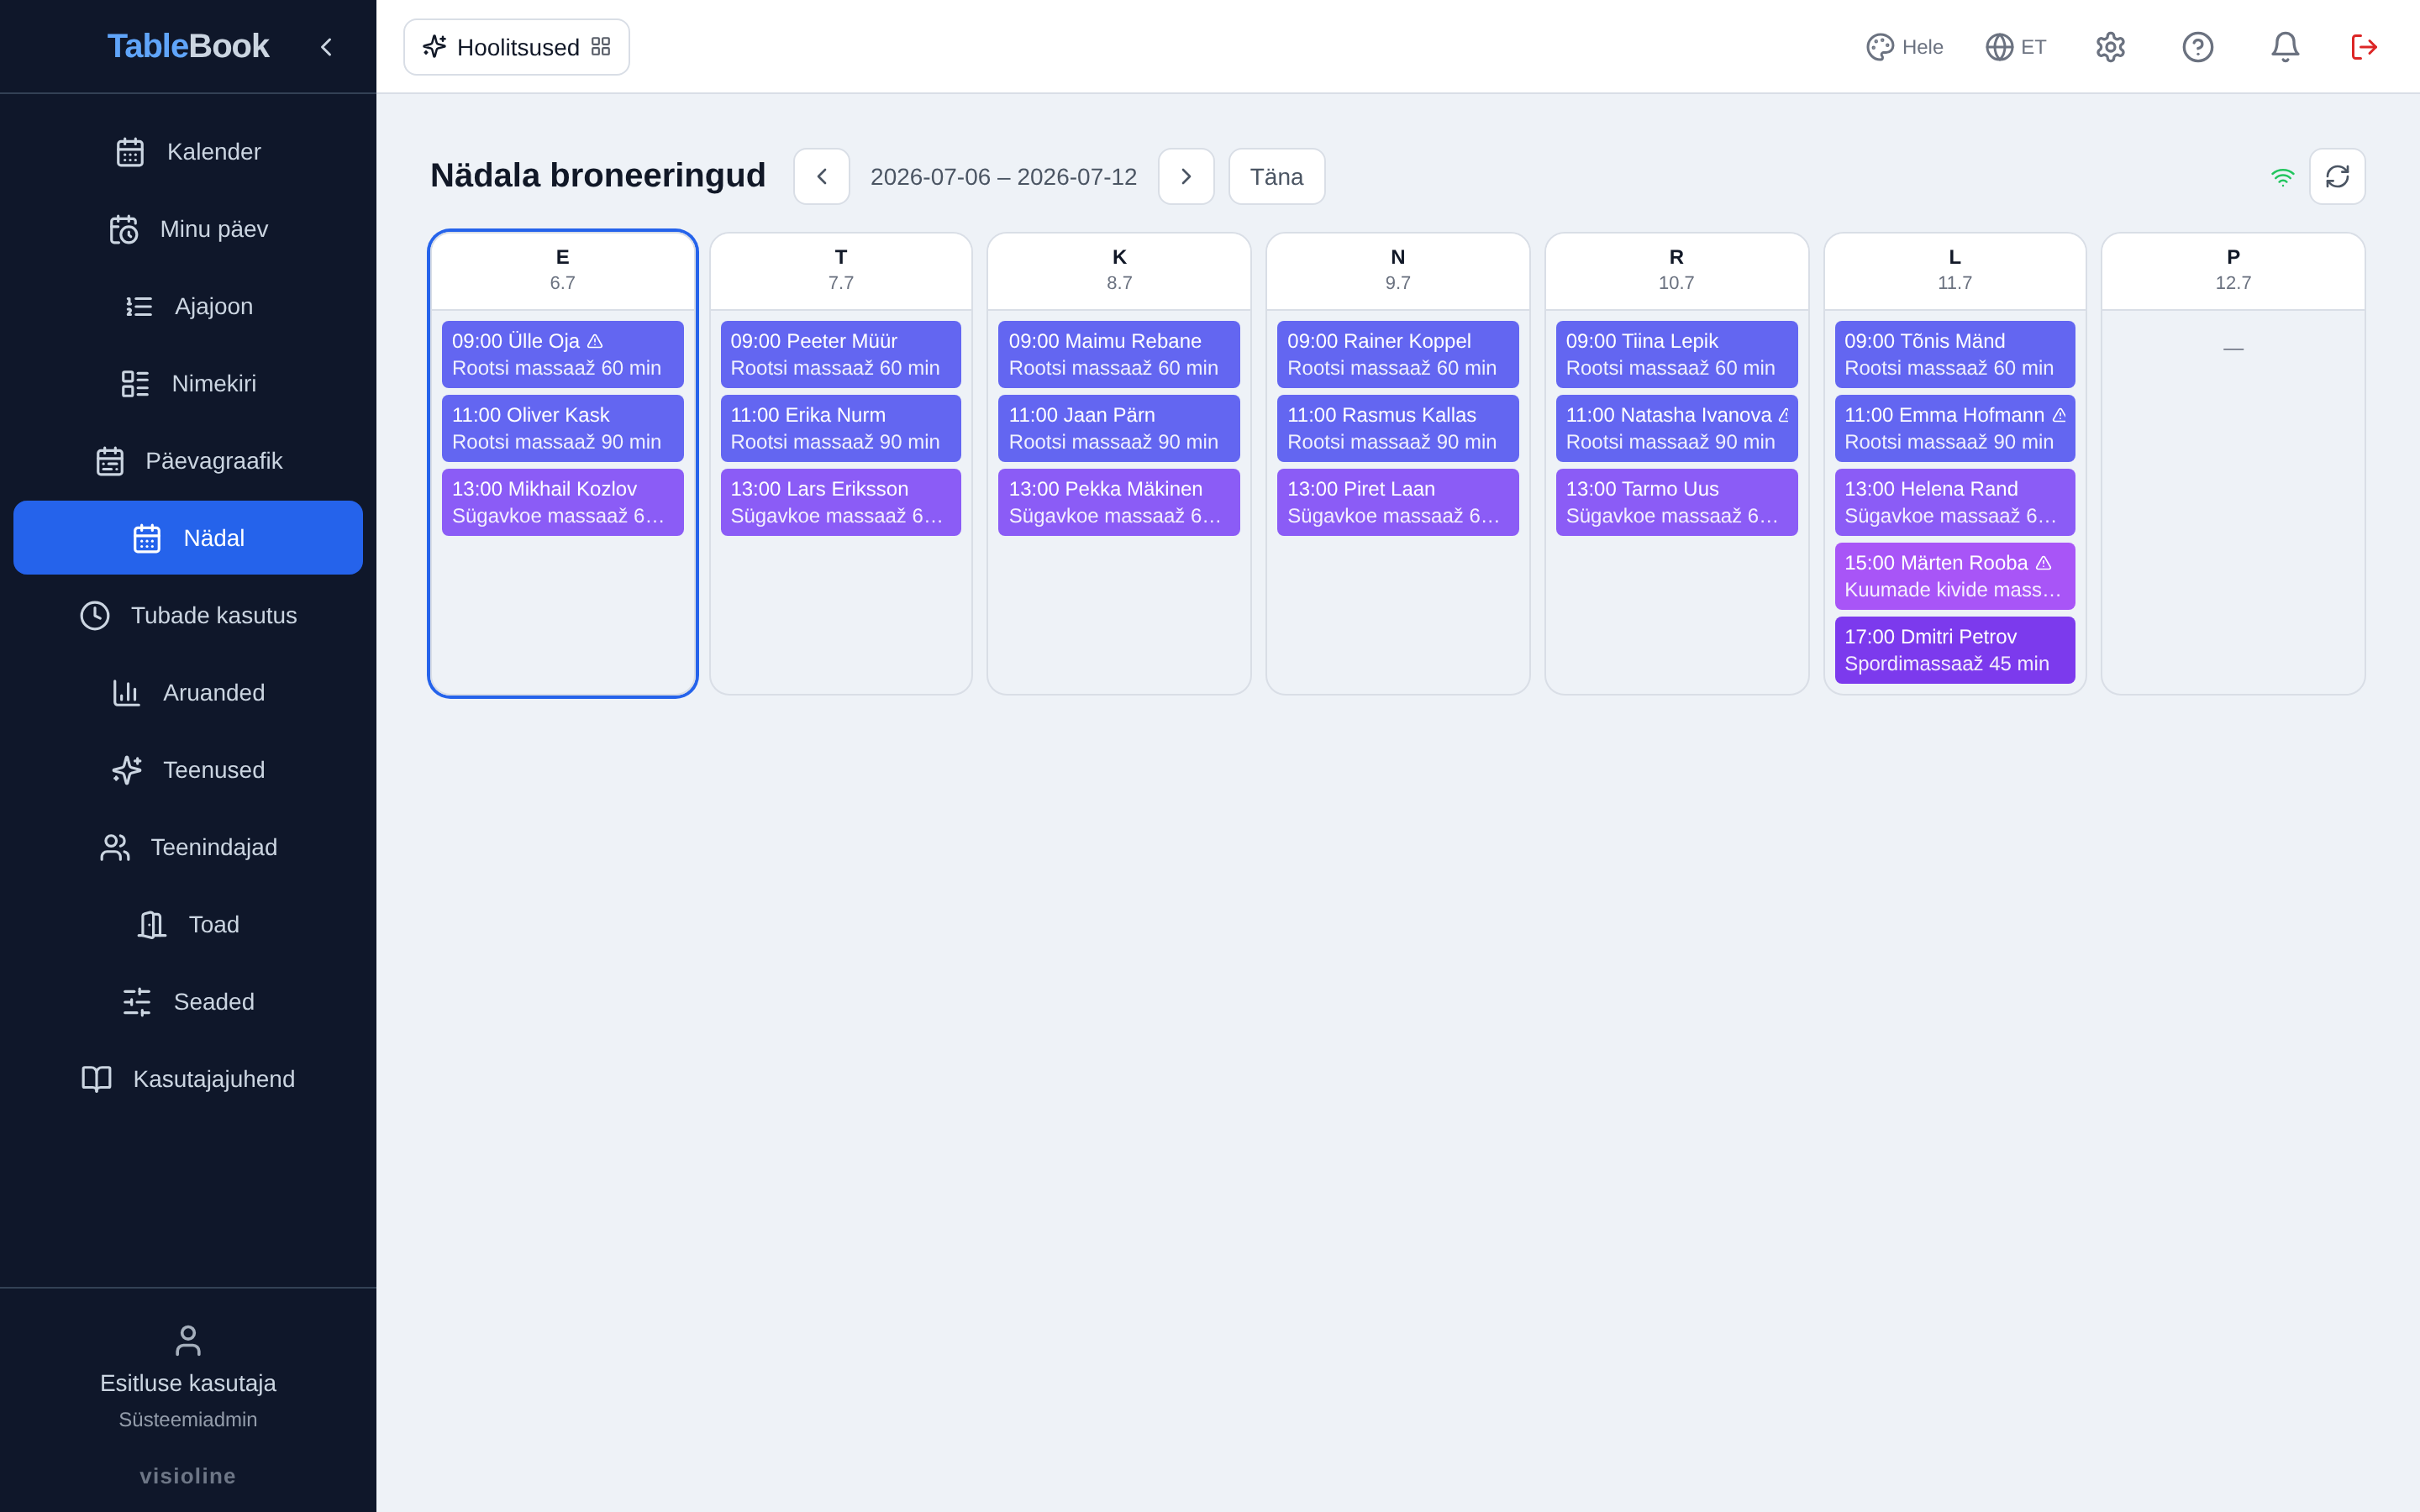Switch language via ET globe button

coord(2016,47)
